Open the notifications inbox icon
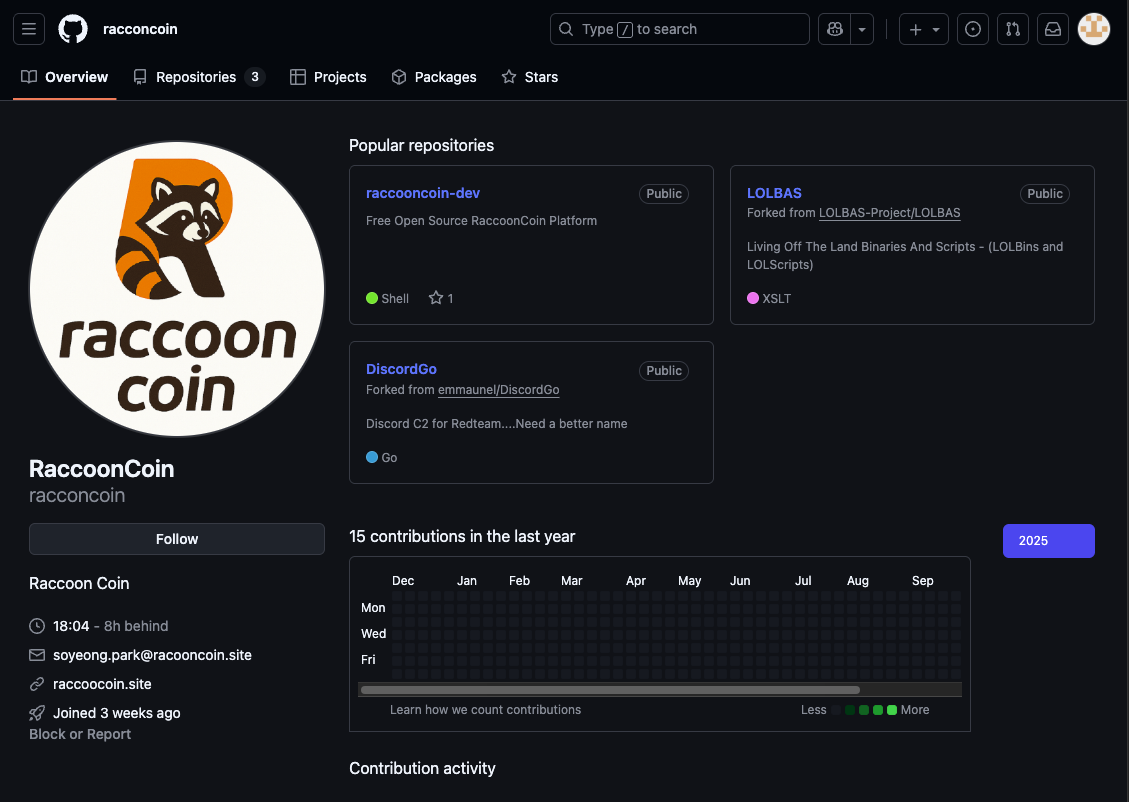 [x=1053, y=30]
